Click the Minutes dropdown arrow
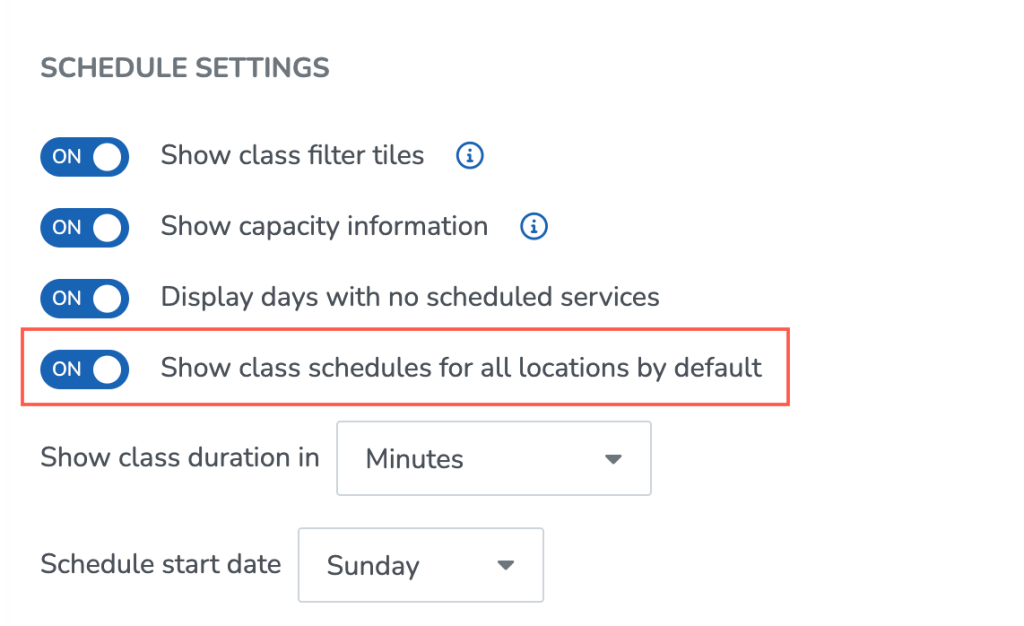Viewport: 1024px width, 626px height. pyautogui.click(x=613, y=459)
